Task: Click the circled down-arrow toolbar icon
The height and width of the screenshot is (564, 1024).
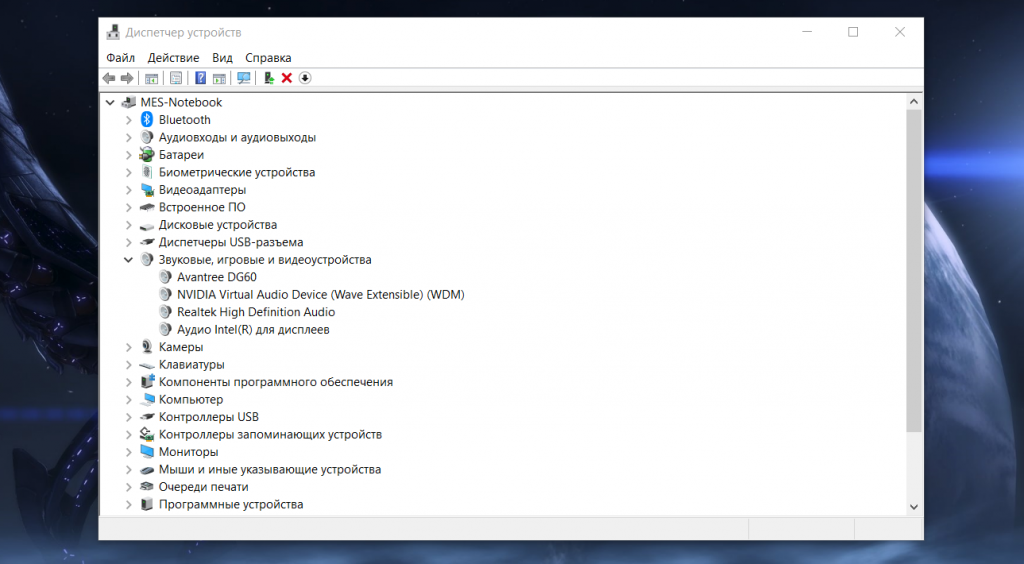Action: coord(305,78)
